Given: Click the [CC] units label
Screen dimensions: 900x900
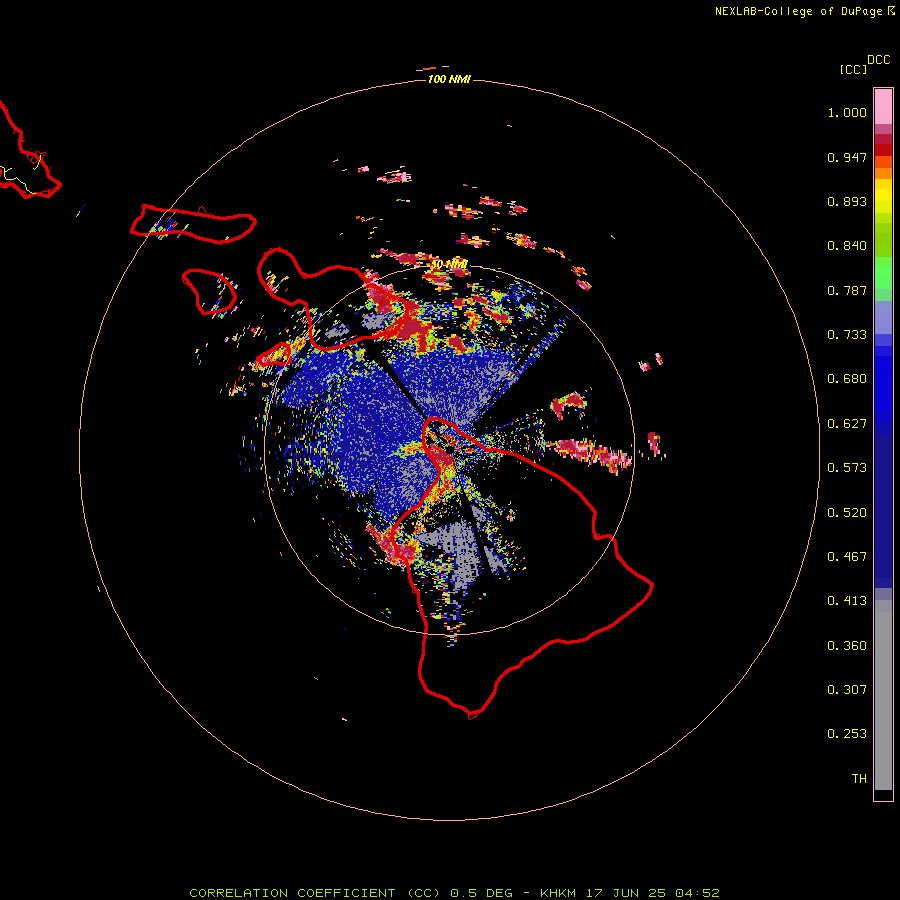Looking at the screenshot, I should click(853, 69).
